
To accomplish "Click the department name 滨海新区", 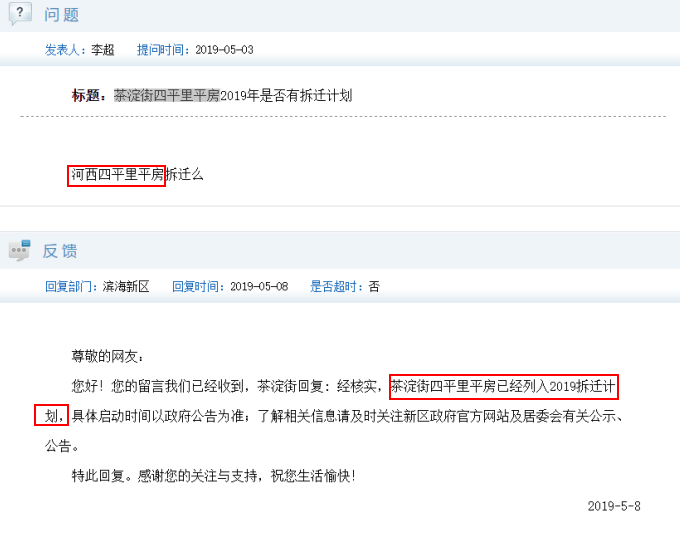I will [126, 287].
